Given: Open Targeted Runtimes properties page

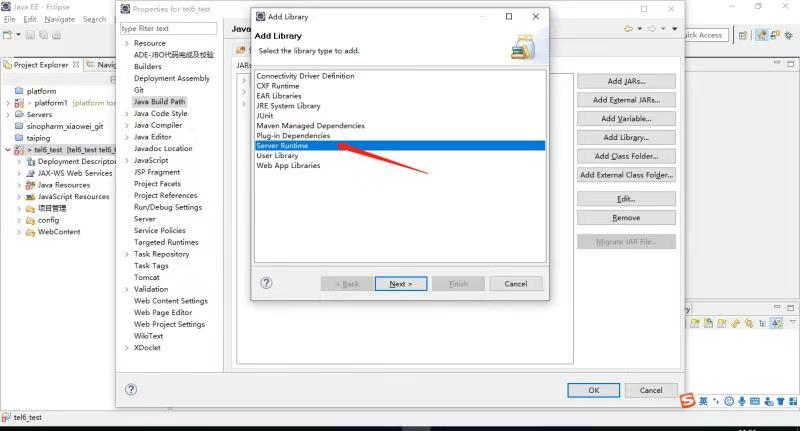Looking at the screenshot, I should point(166,242).
